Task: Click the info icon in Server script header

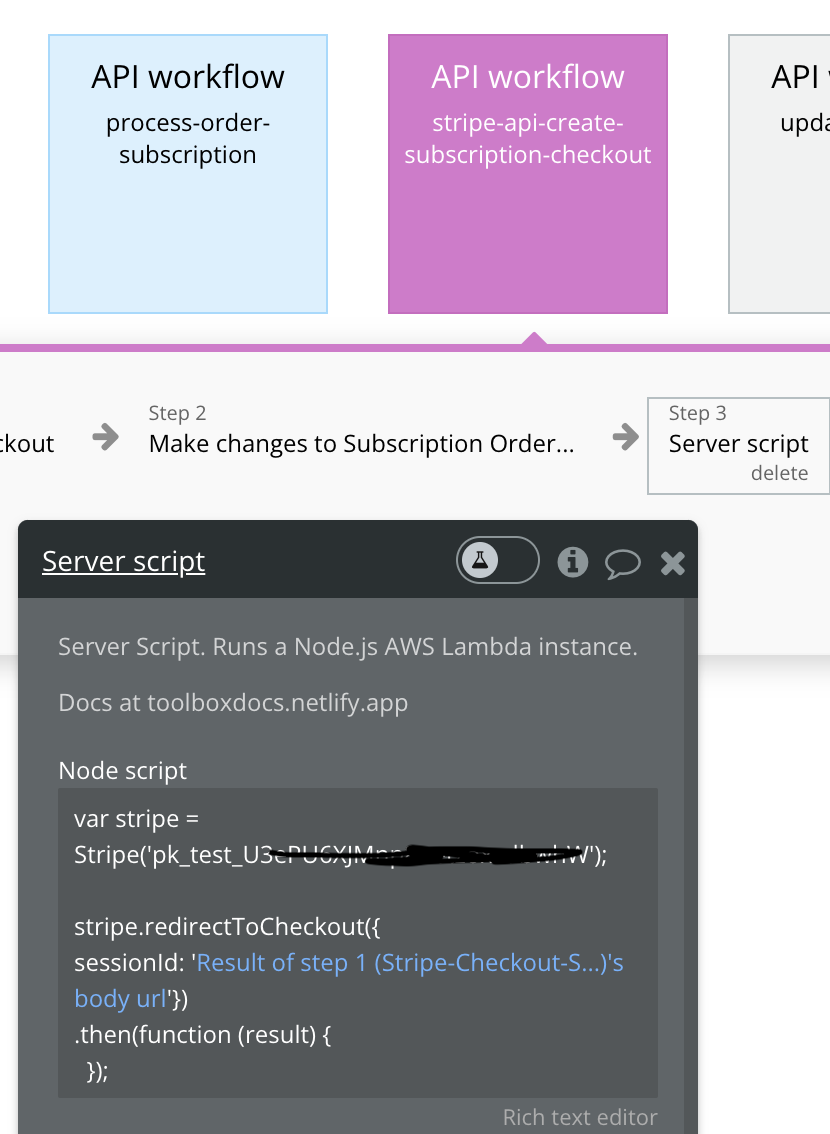Action: point(572,562)
